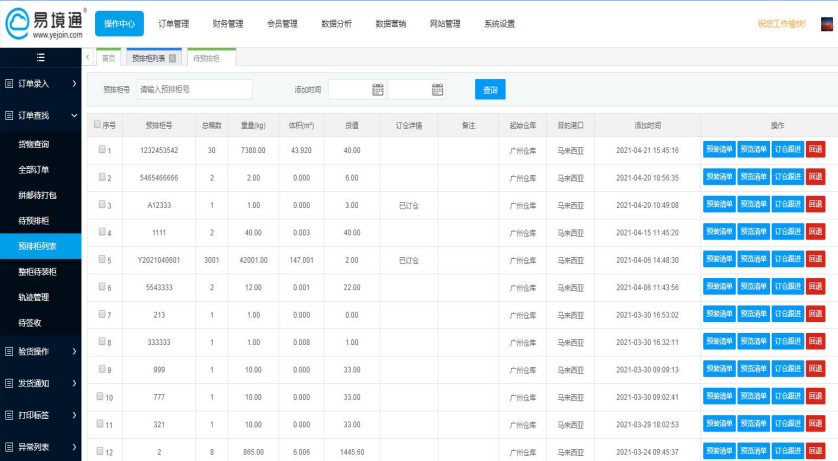Click the blue 查询 search button
838x461 pixels.
490,90
